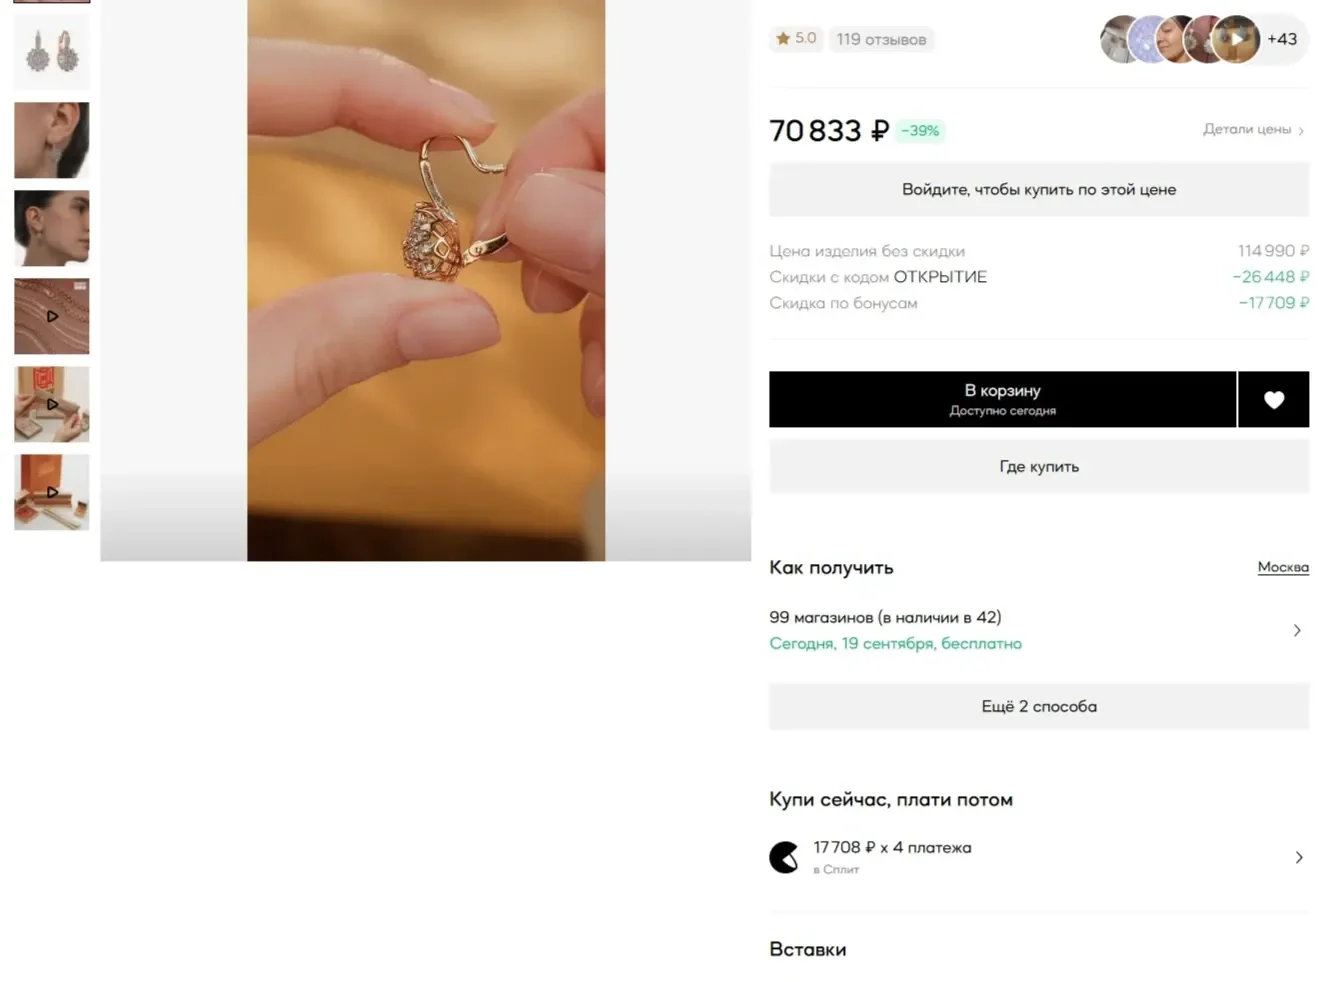Viewport: 1340px width, 982px height.
Task: Click Войдите, чтобы купить по этой цене
Action: click(1039, 189)
